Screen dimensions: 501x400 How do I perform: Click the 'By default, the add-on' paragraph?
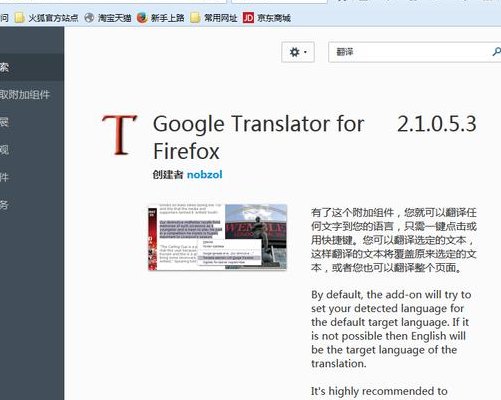point(391,329)
